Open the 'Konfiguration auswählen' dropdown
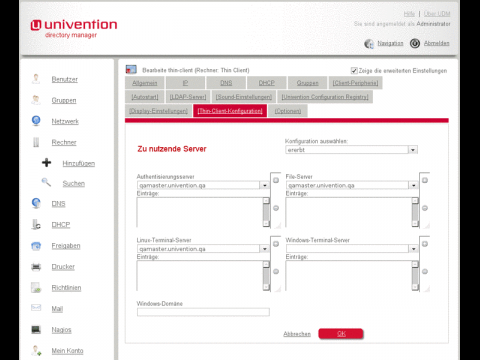The height and width of the screenshot is (360, 480). coord(351,150)
